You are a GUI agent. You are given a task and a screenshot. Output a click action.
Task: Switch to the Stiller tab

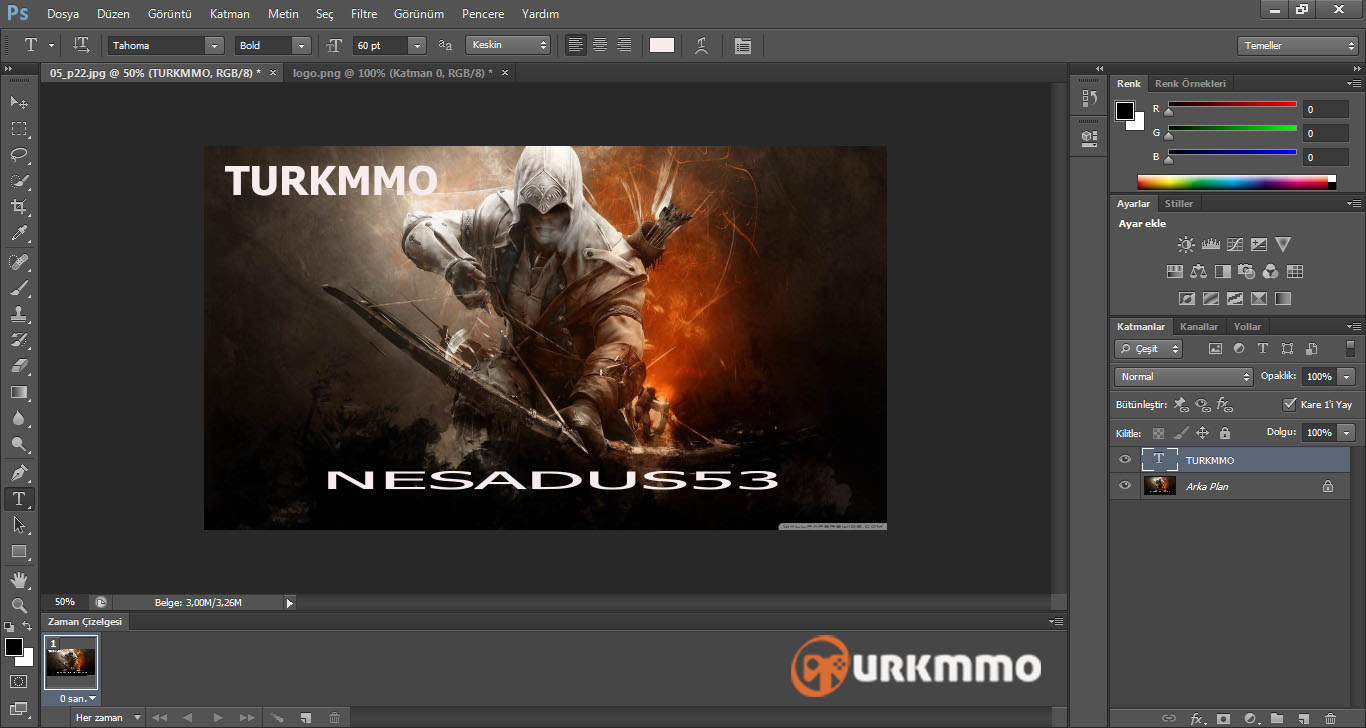(x=1179, y=204)
